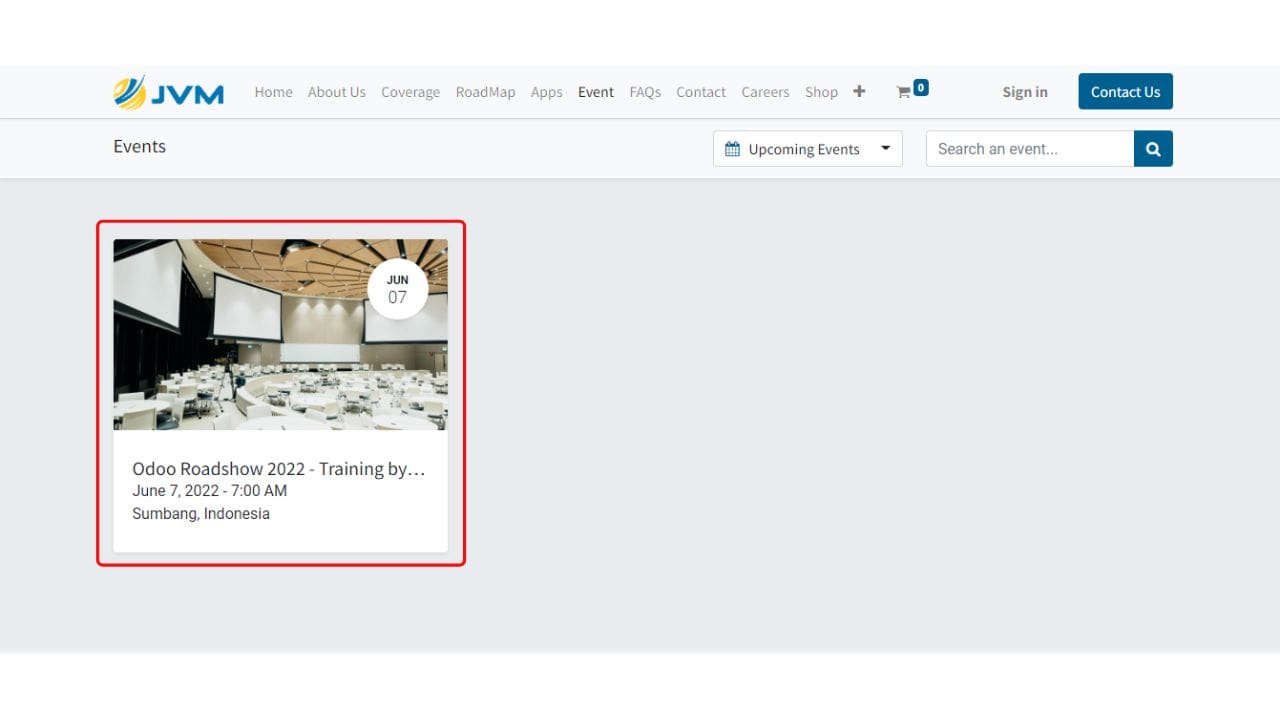Open the Odoo Roadshow event photo
This screenshot has width=1280, height=720.
click(x=280, y=334)
